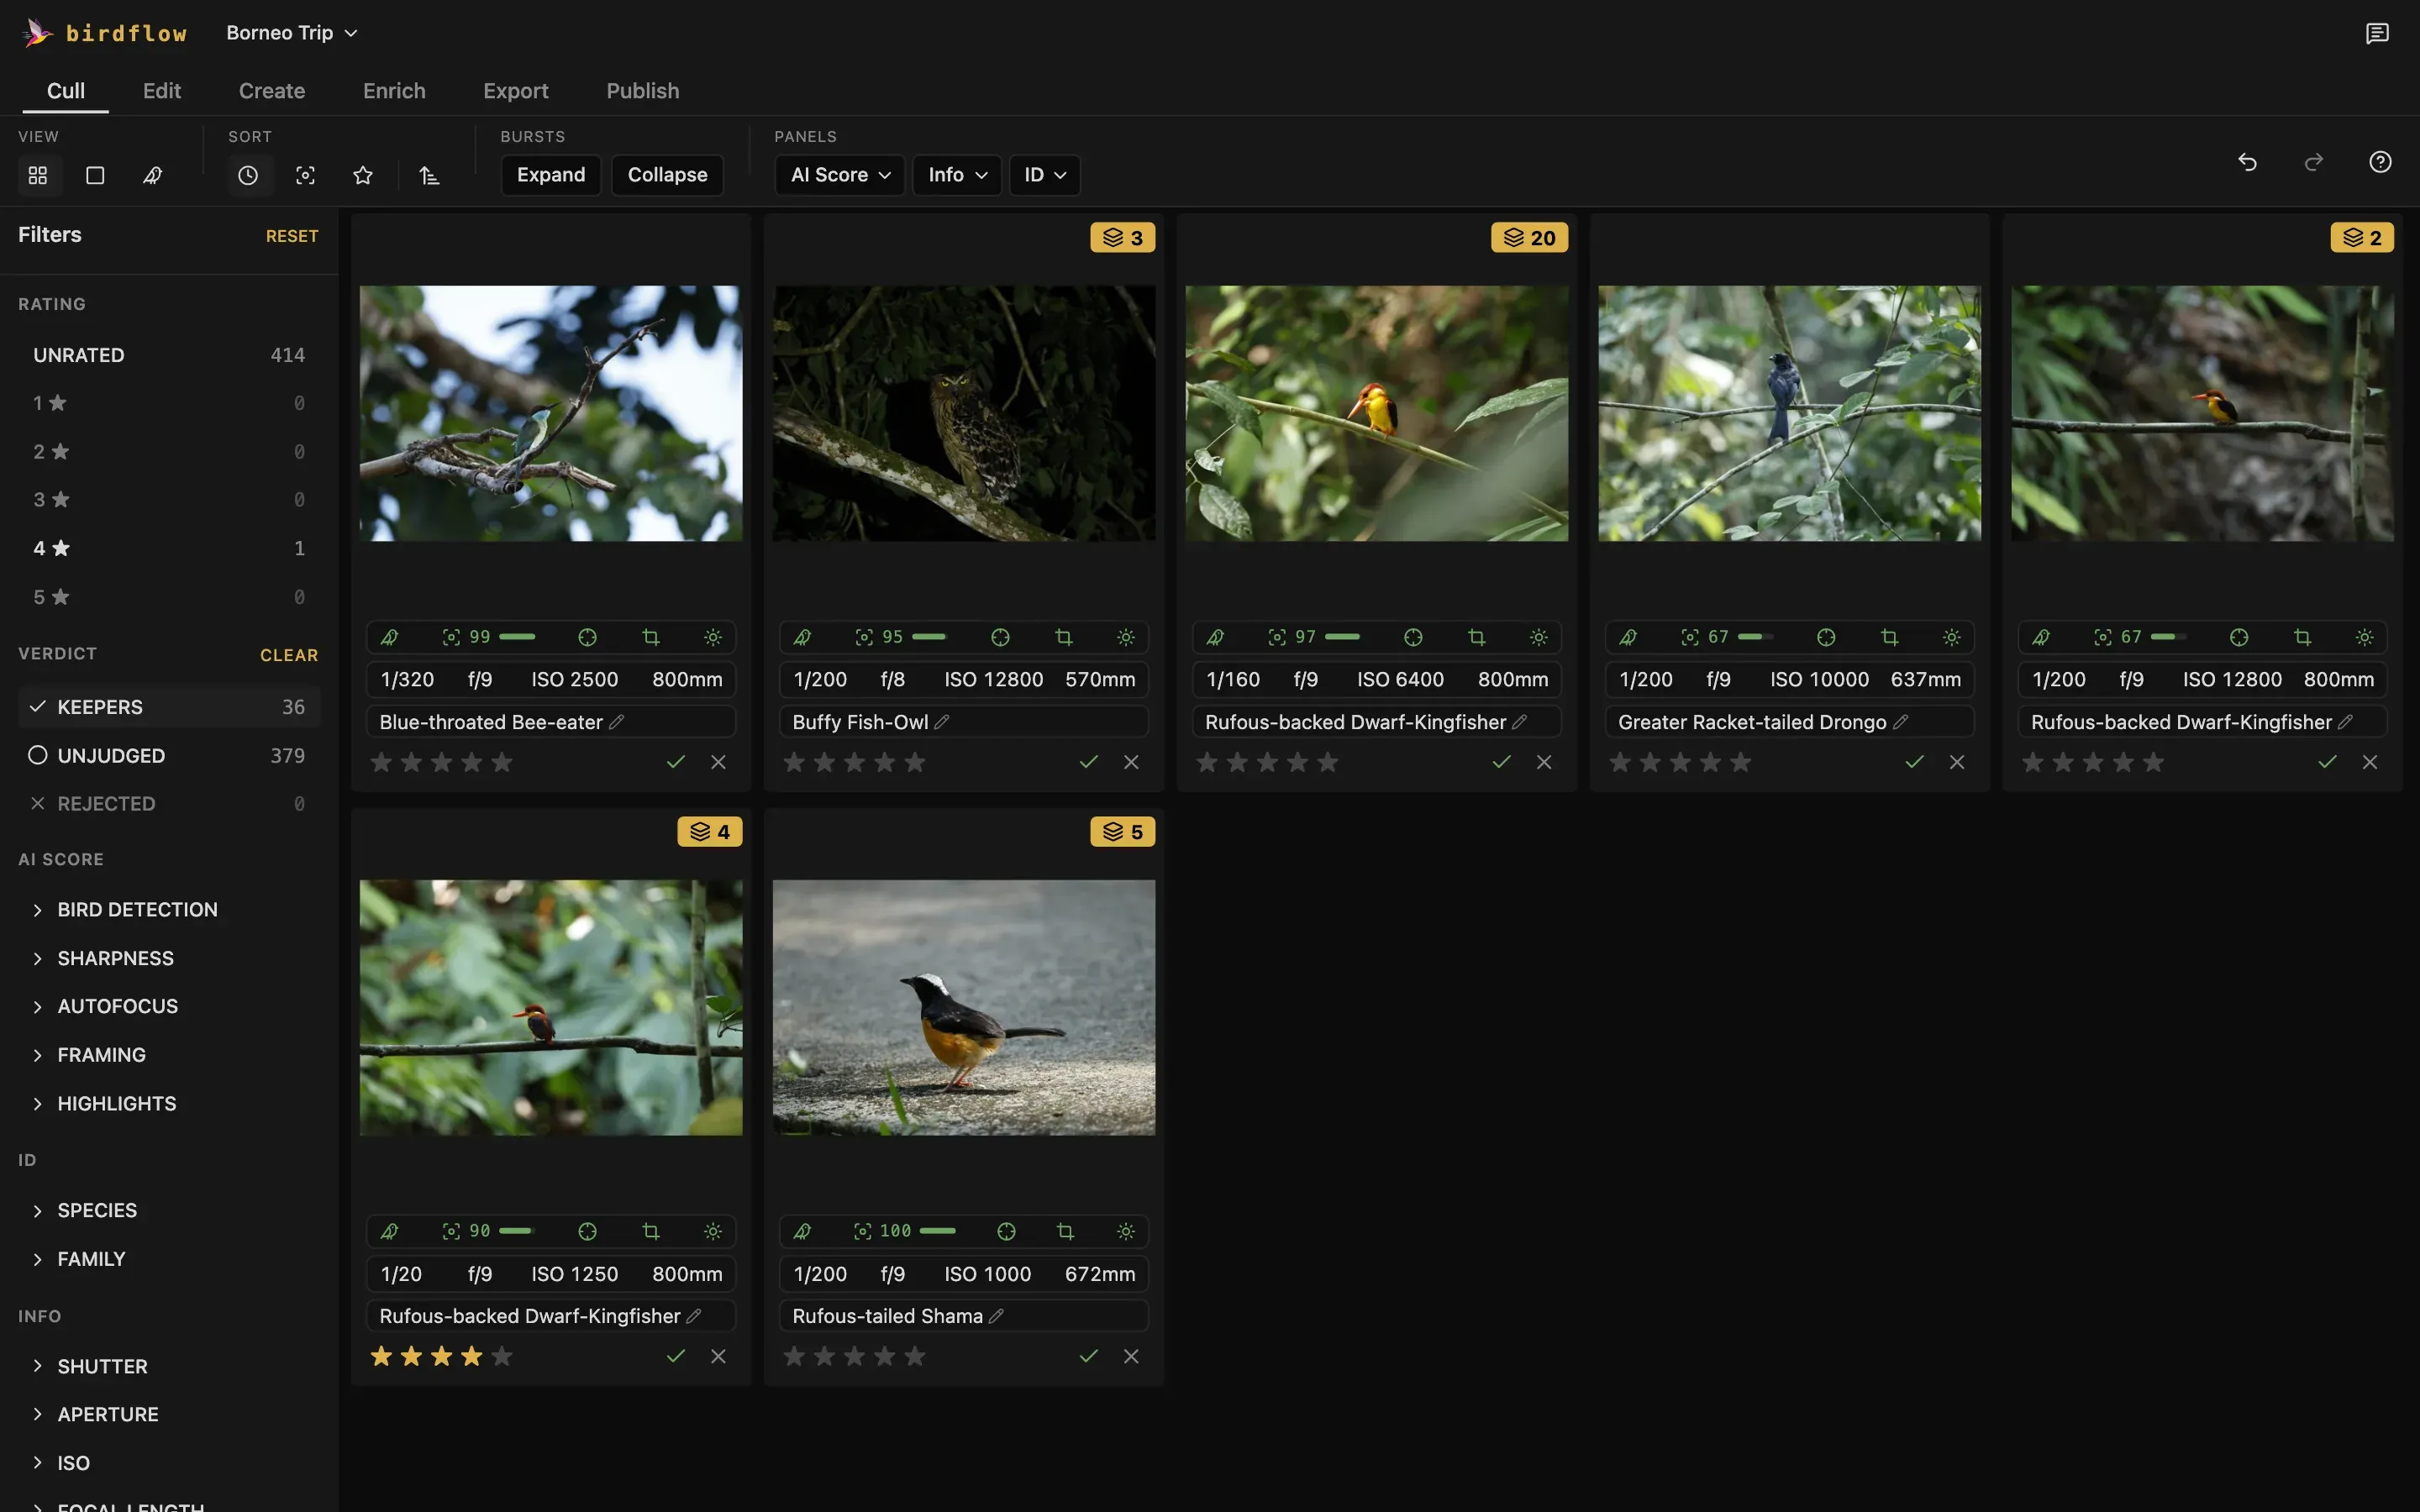Switch to the Export tab
The width and height of the screenshot is (2420, 1512).
(x=516, y=91)
